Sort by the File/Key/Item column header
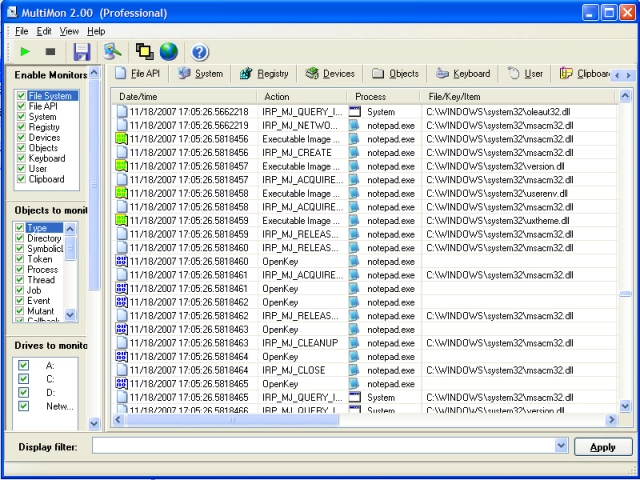 click(x=518, y=97)
